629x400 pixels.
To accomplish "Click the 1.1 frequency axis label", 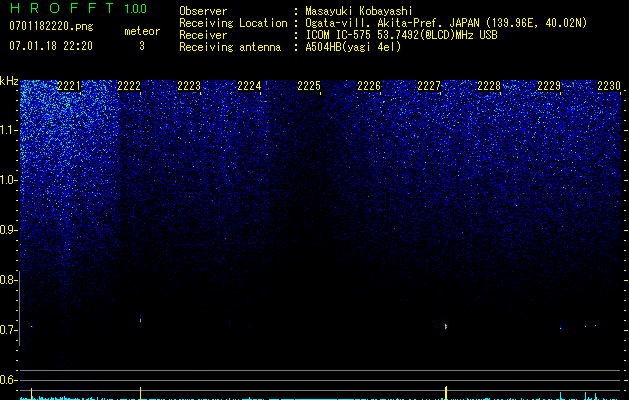I will pyautogui.click(x=8, y=130).
